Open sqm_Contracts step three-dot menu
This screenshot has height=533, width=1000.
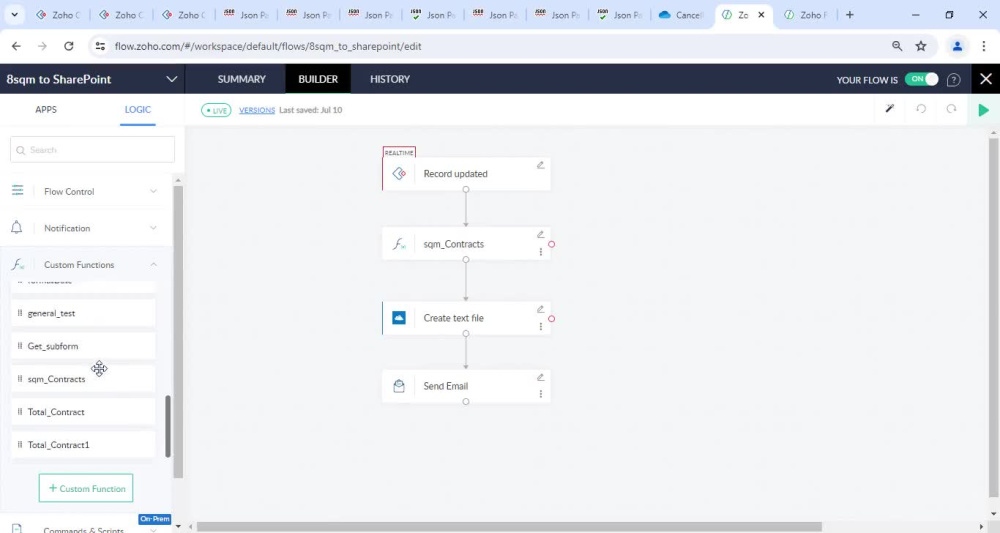point(540,252)
